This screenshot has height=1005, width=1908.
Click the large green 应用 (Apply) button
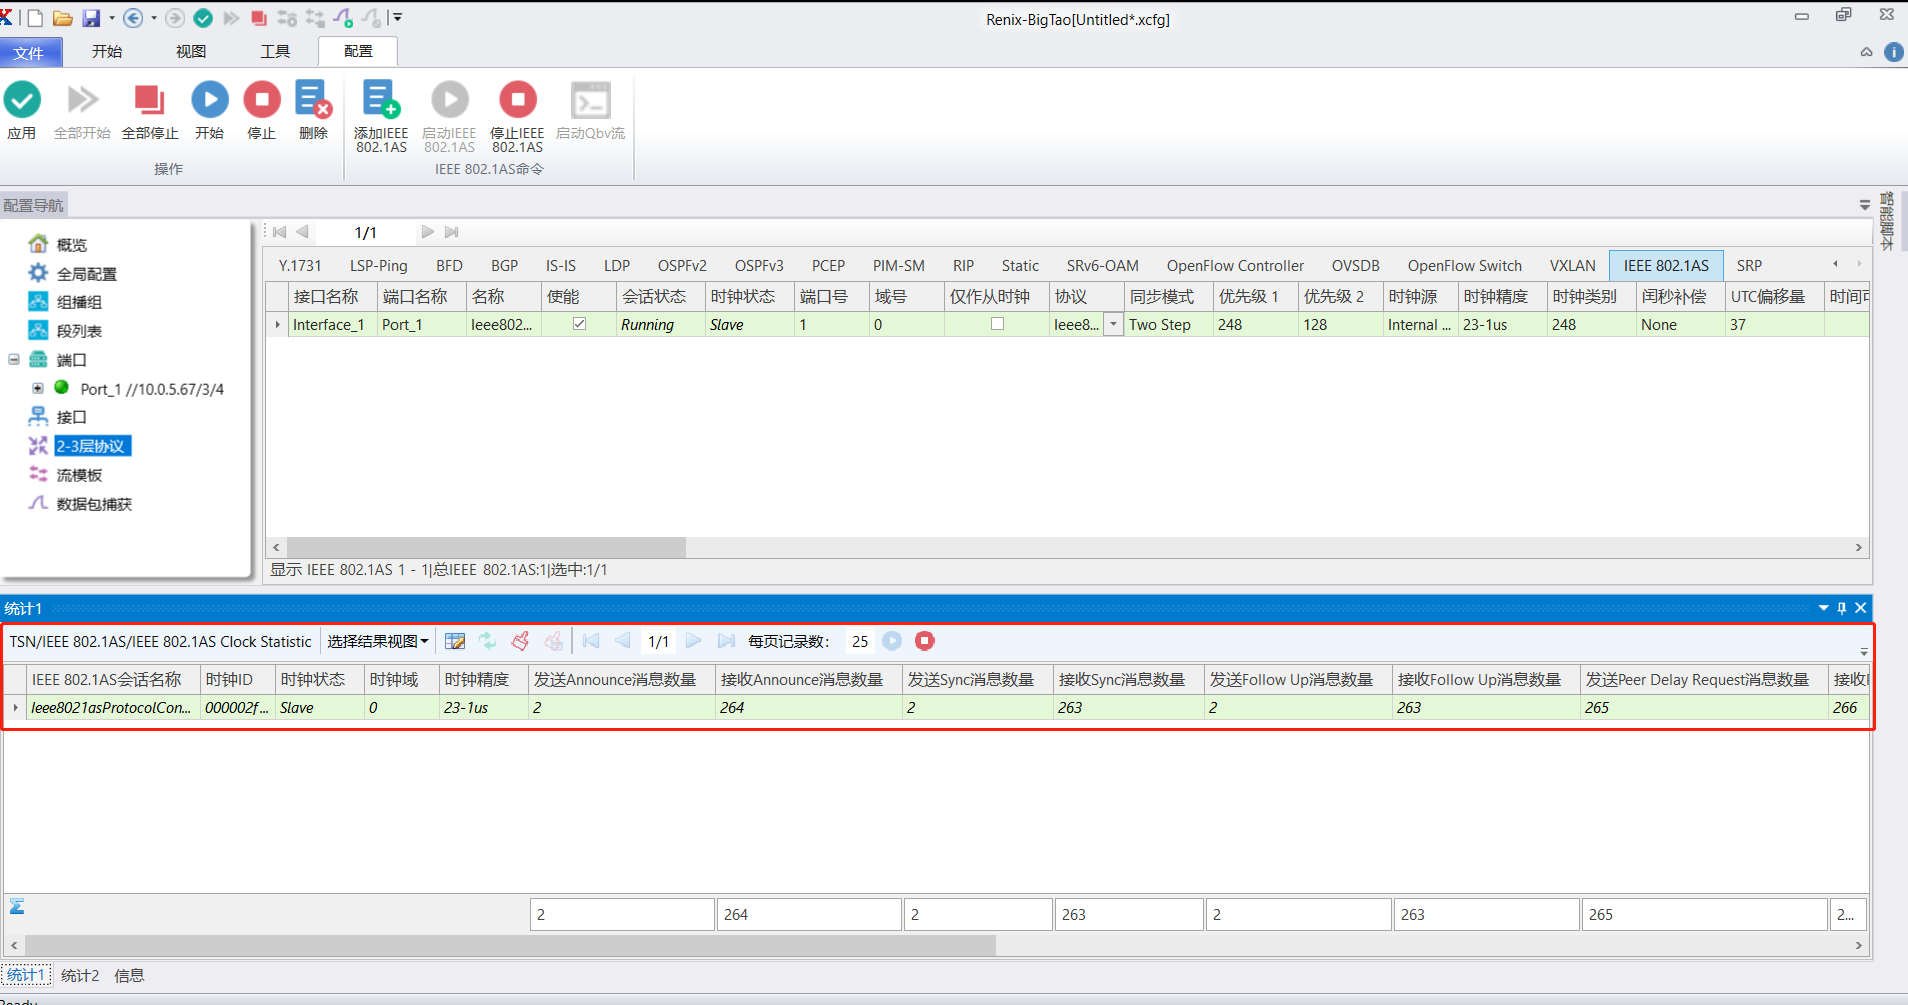[x=22, y=111]
